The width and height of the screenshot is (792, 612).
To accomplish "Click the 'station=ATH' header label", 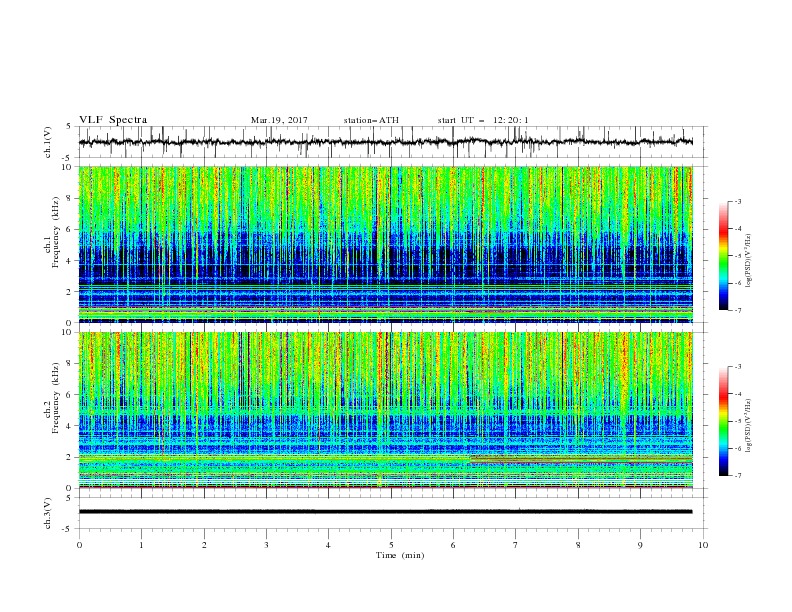I will point(371,120).
